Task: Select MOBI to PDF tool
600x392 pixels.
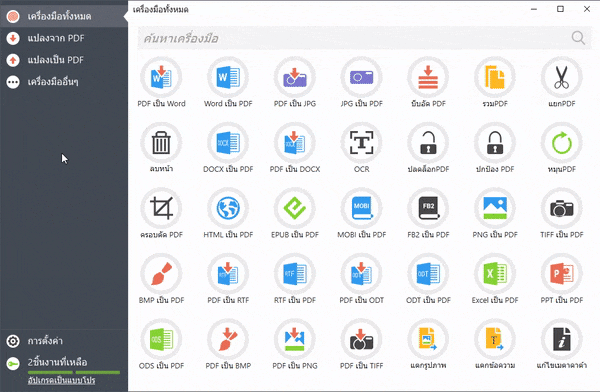Action: pyautogui.click(x=361, y=209)
